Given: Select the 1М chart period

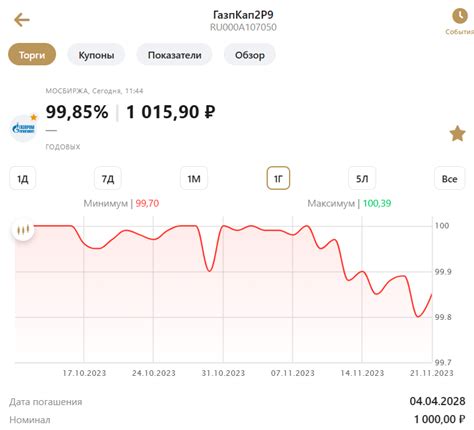Looking at the screenshot, I should click(194, 179).
